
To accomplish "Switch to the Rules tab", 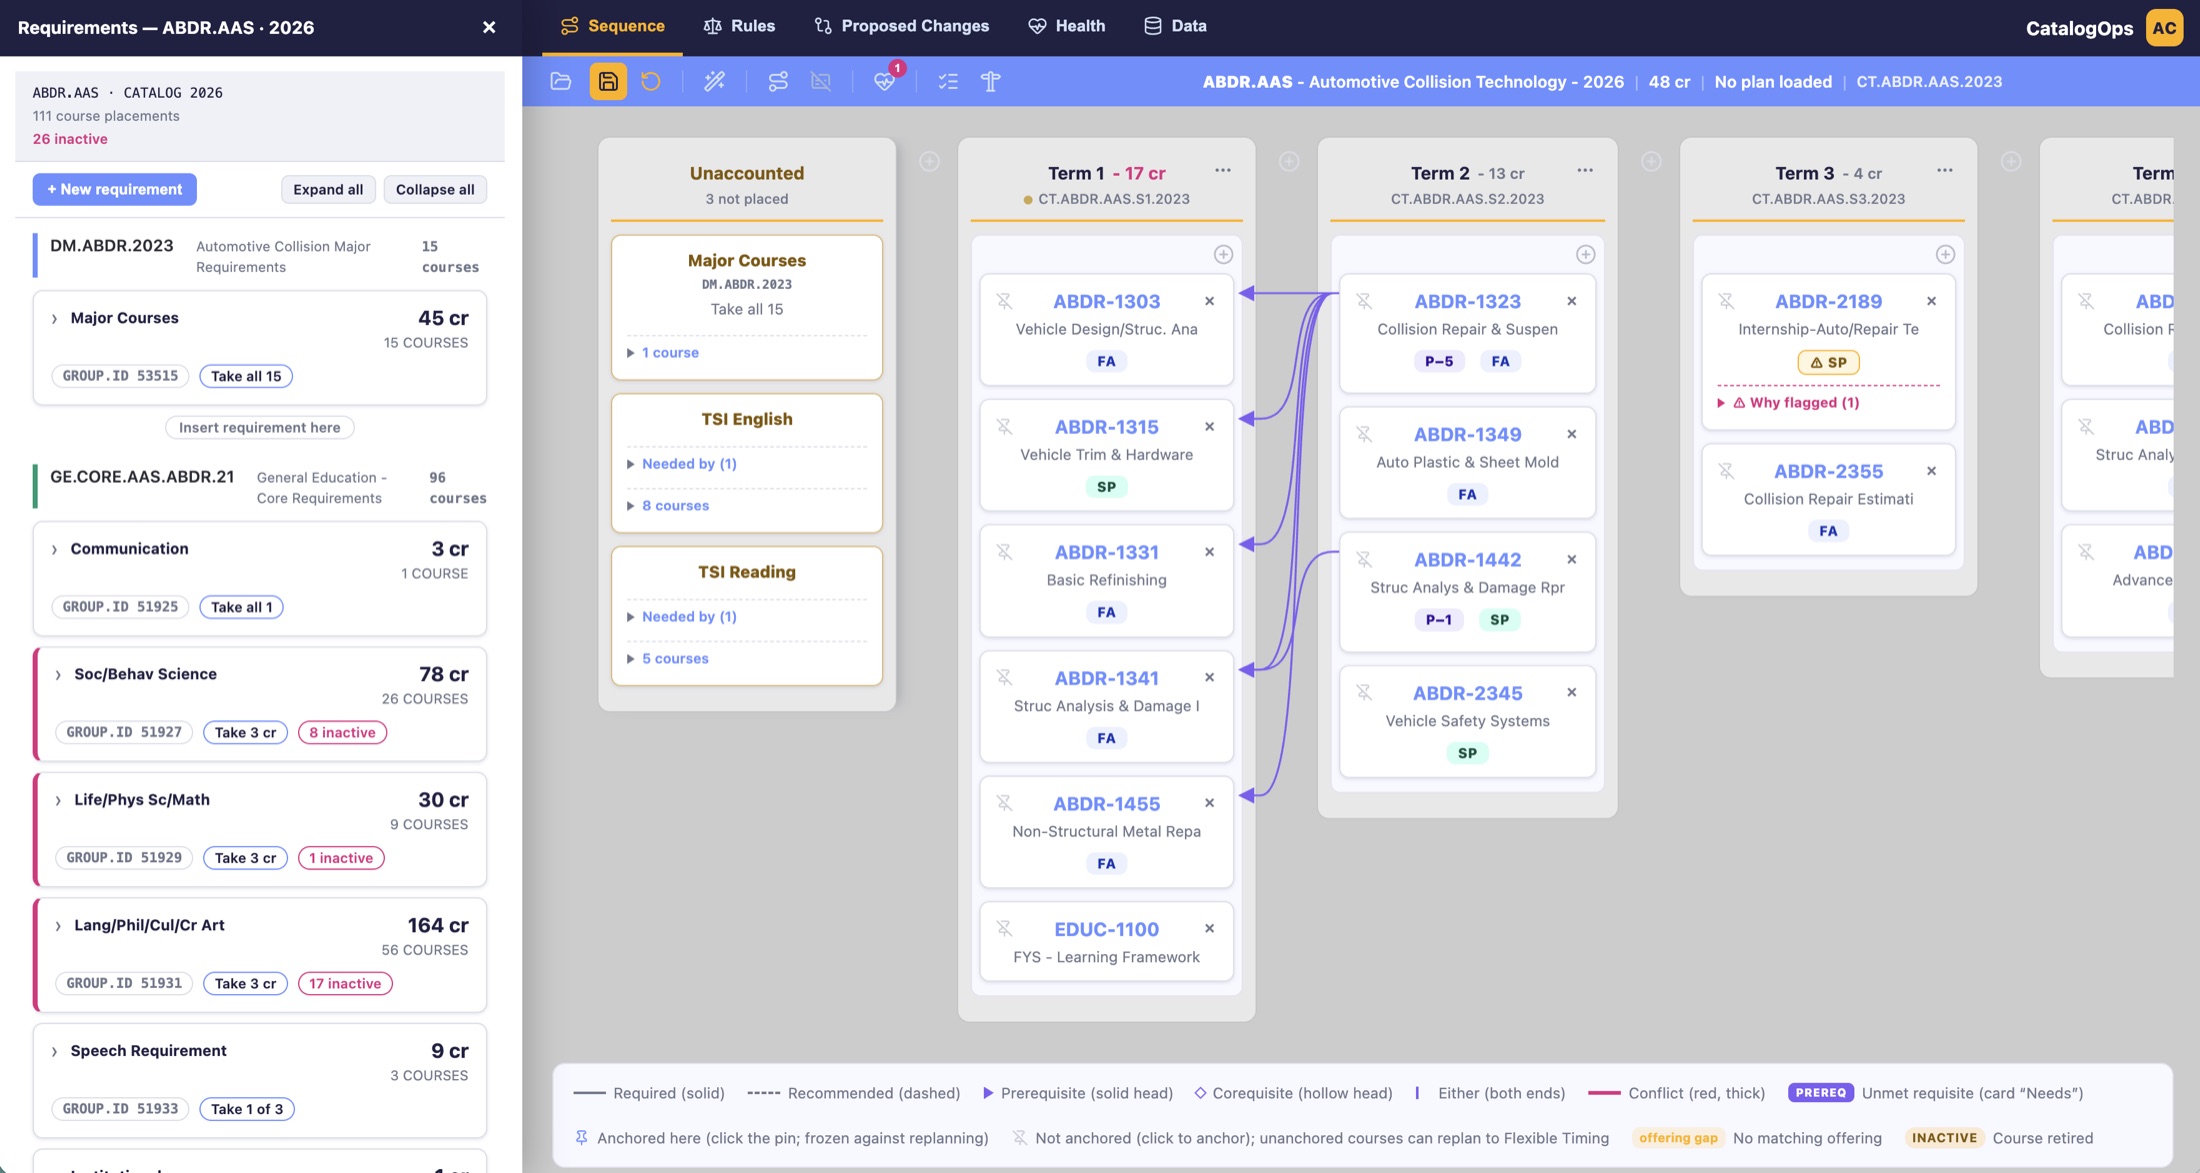I will 739,26.
